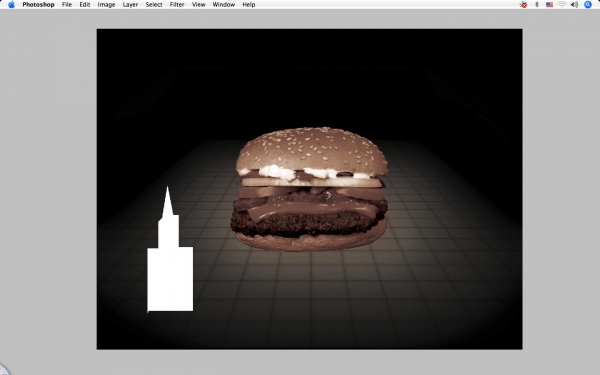Open the Filter menu
600x375 pixels.
point(177,5)
